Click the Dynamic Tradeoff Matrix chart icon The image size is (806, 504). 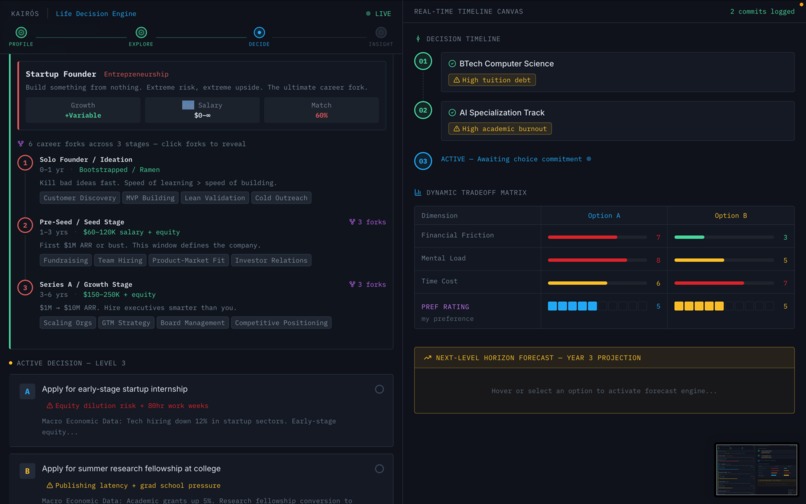pos(417,192)
